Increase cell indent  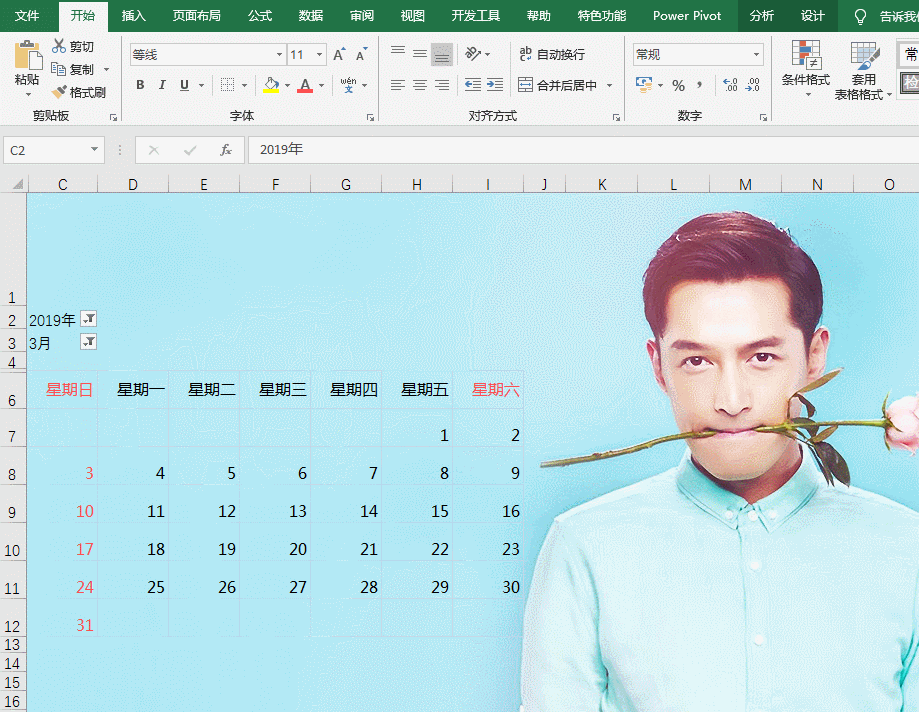click(495, 85)
